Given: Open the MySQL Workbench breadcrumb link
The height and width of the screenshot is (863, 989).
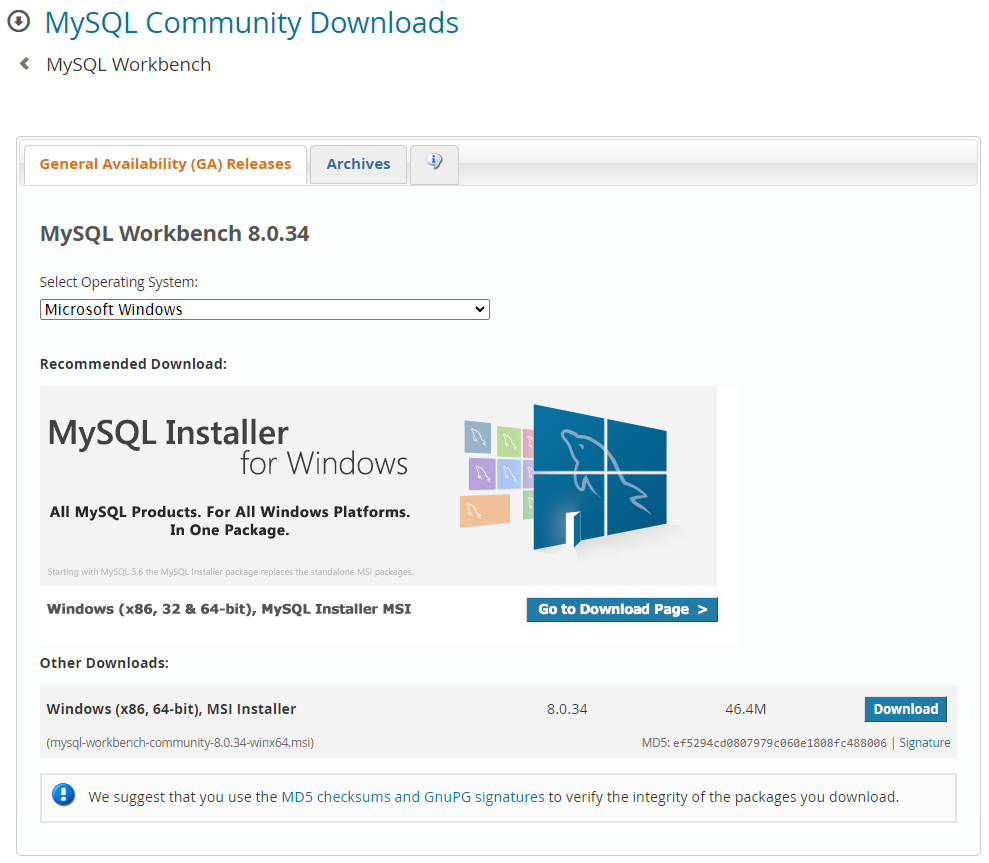Looking at the screenshot, I should point(128,65).
